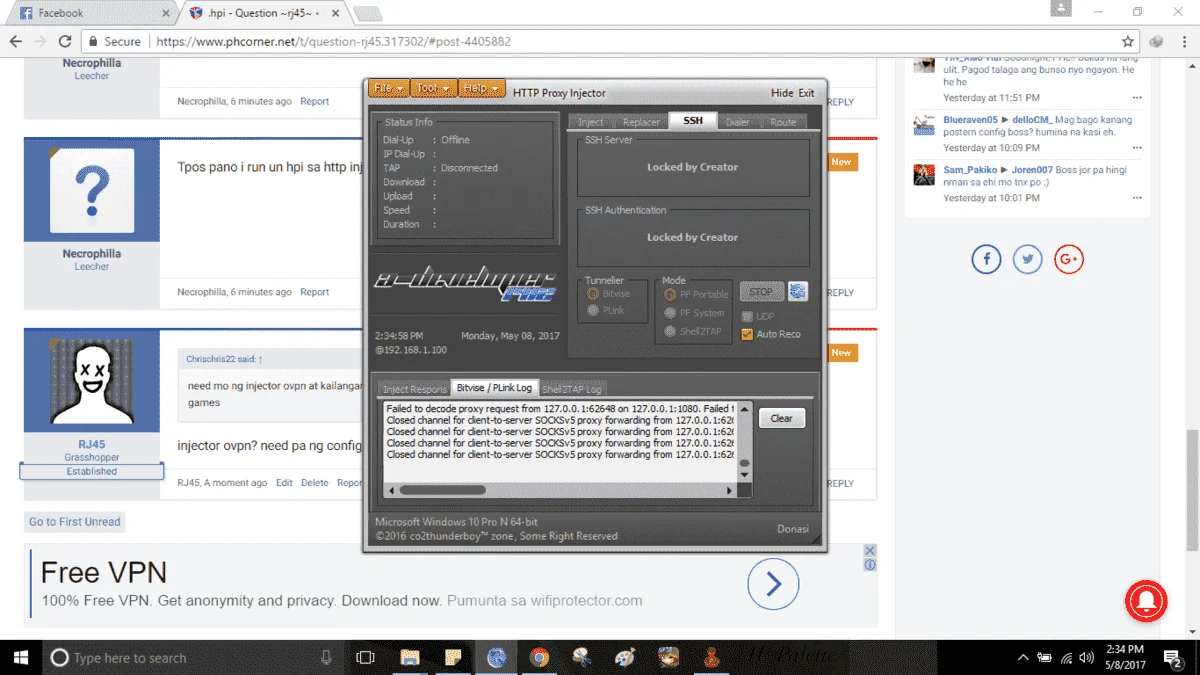Open Sticky Notes taskbar icon
This screenshot has width=1200, height=675.
tap(453, 657)
